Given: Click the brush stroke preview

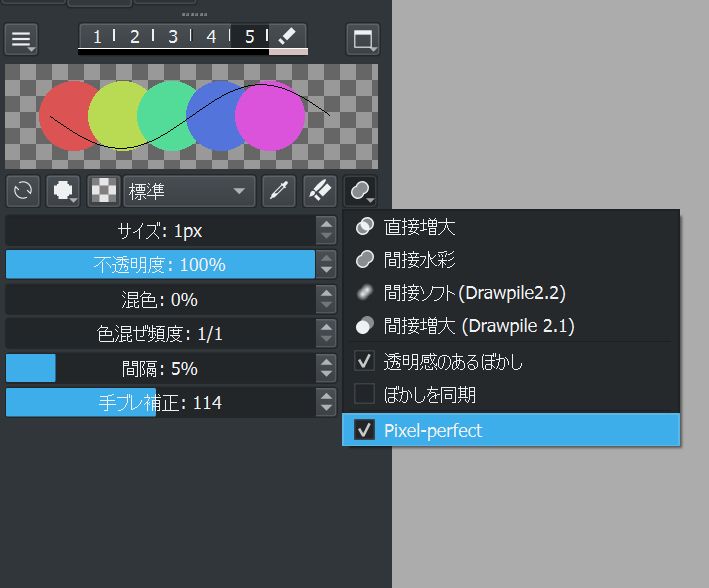Looking at the screenshot, I should 191,116.
